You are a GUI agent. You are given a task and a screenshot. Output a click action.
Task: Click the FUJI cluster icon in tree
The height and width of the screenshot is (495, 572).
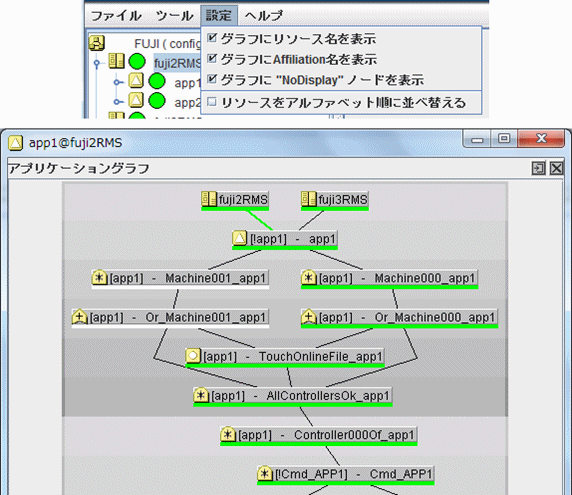(97, 43)
